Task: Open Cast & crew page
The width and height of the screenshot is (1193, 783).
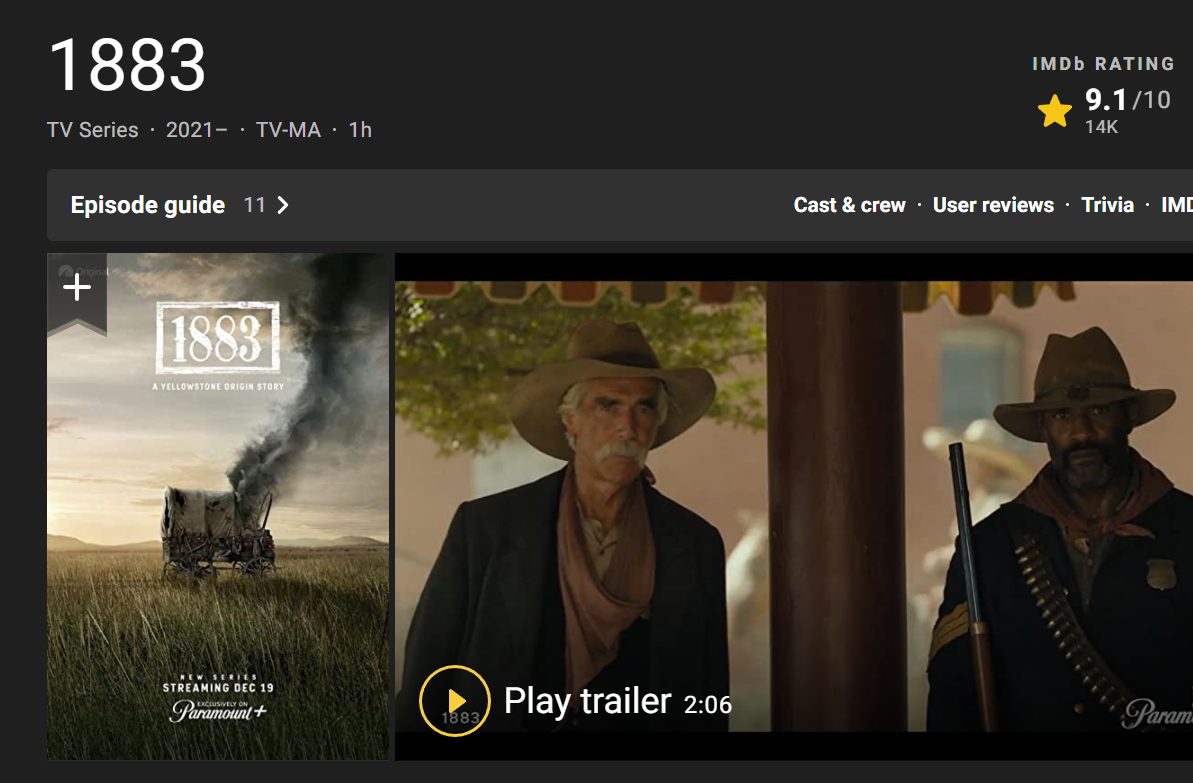Action: point(849,205)
